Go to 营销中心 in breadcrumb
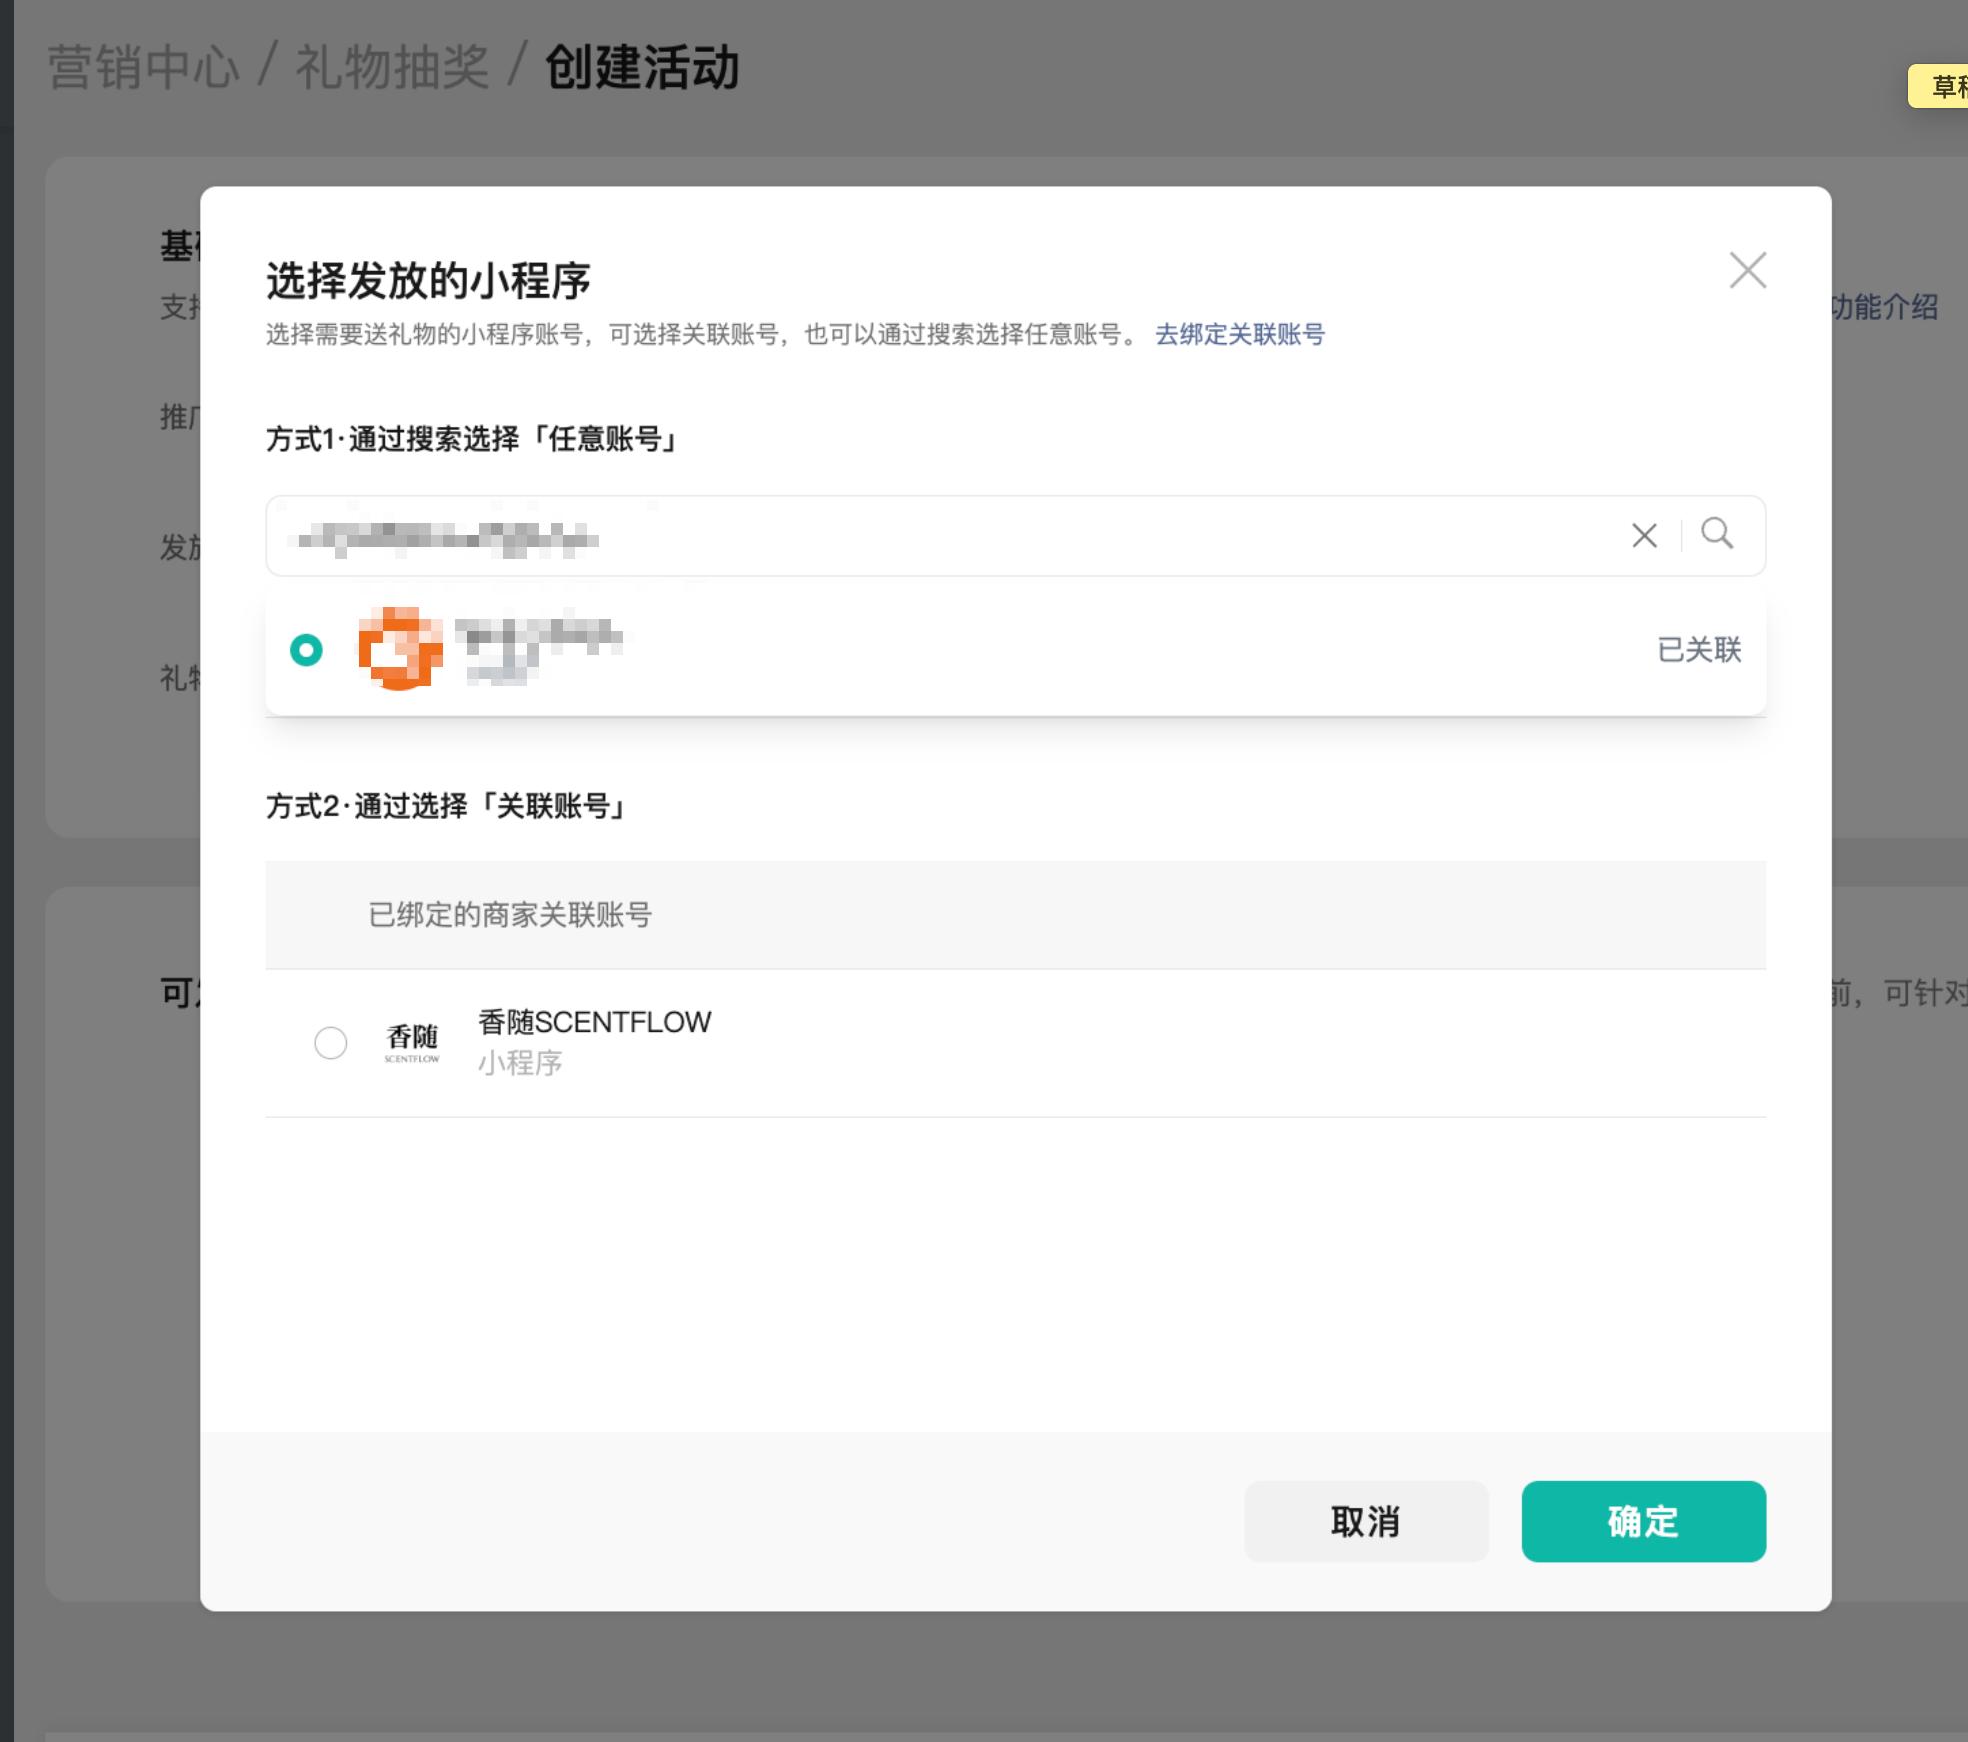The image size is (1968, 1742). [x=143, y=68]
